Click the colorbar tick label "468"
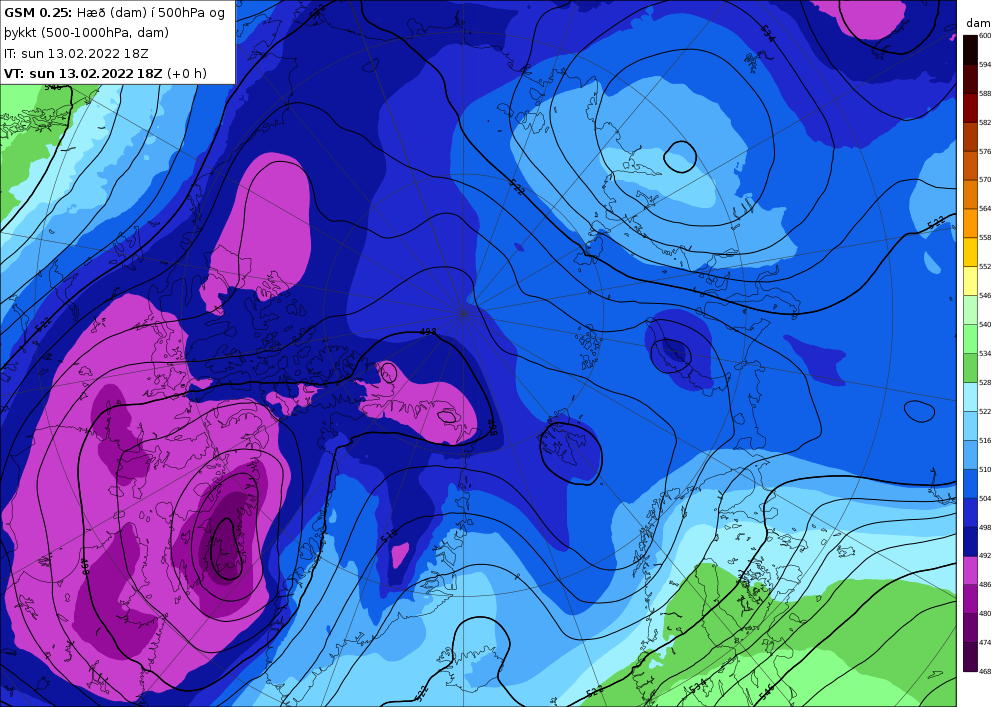Screen dimensions: 1000x707 click(x=985, y=672)
